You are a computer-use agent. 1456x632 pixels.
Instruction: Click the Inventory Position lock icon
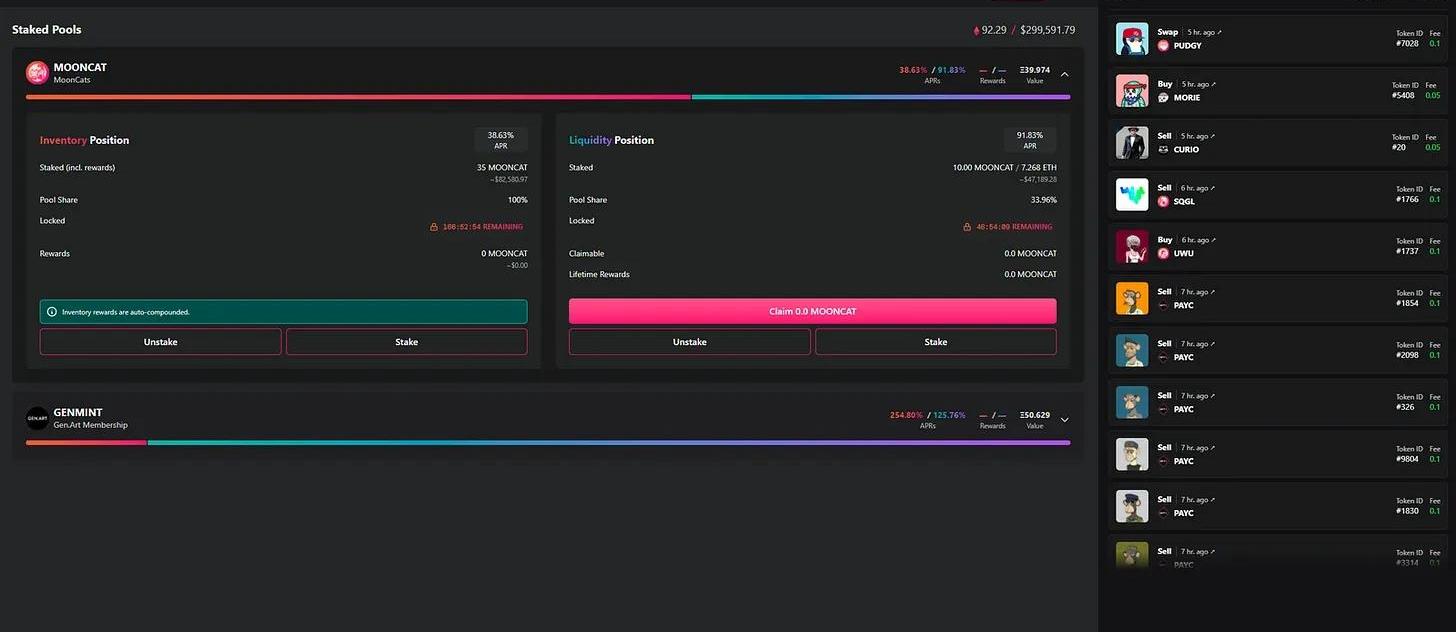click(434, 227)
